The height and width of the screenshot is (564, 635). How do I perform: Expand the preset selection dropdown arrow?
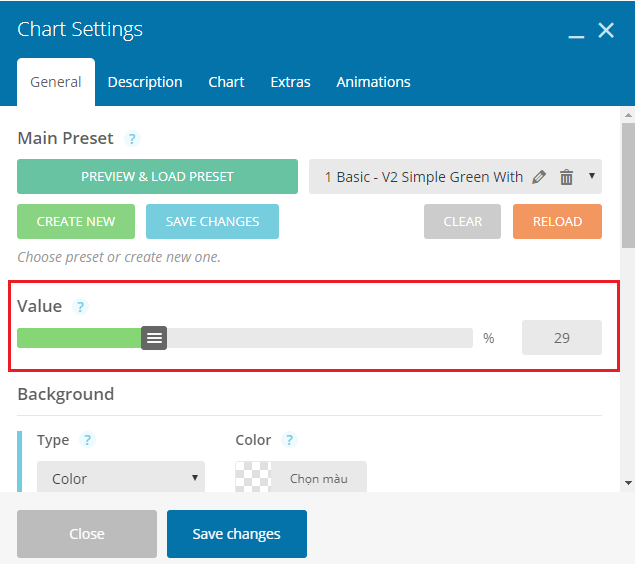coord(592,176)
